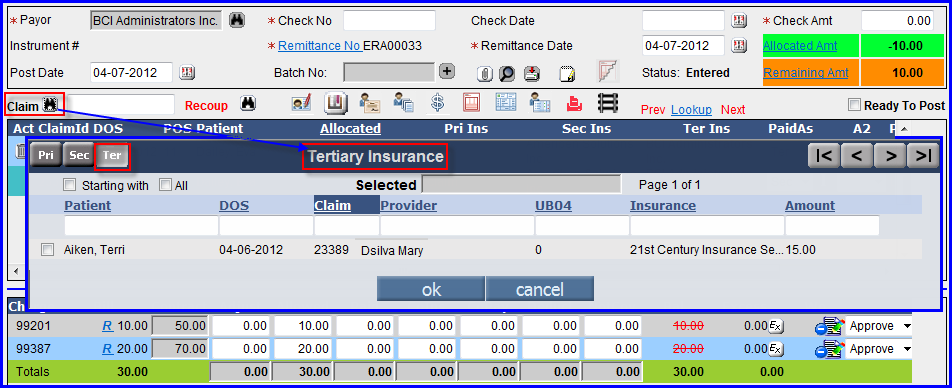Open the notepad notes icon
The image size is (952, 388).
coord(566,73)
